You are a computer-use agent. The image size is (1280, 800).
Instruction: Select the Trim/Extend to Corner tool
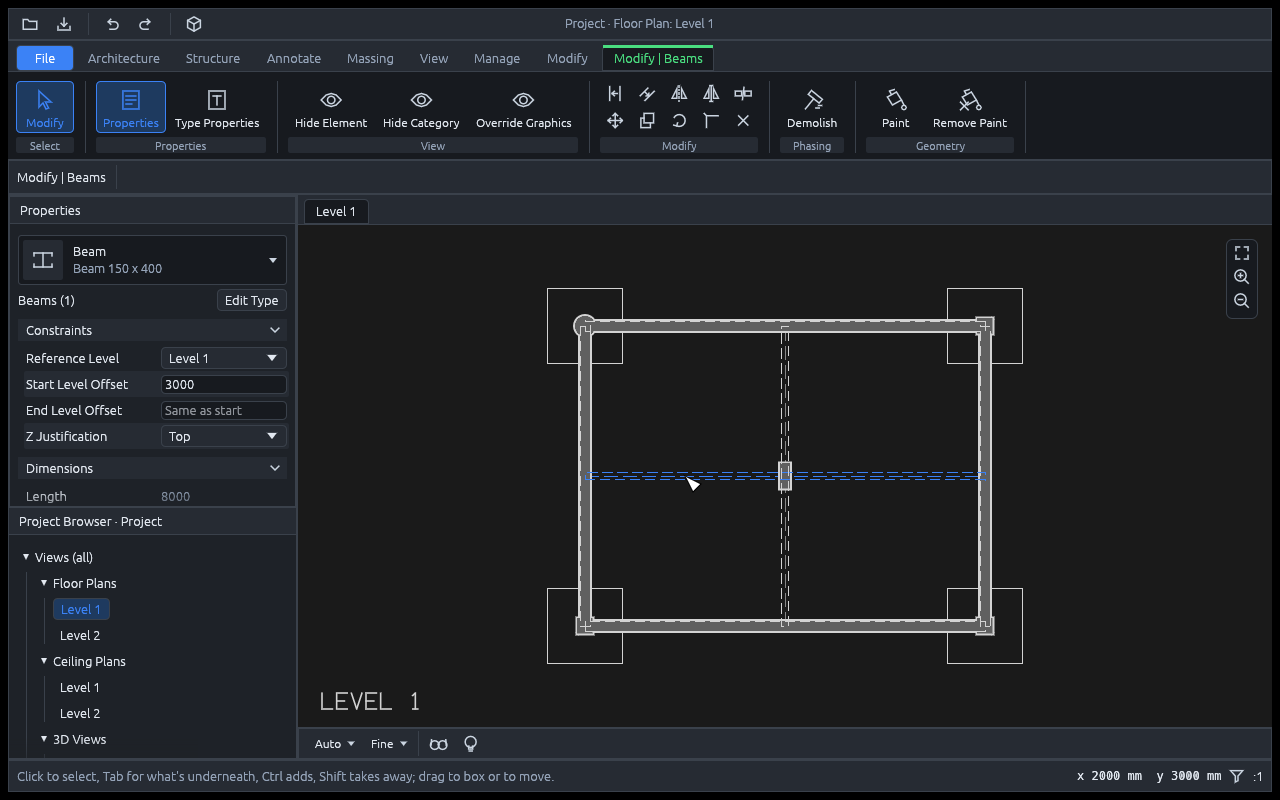pos(711,121)
